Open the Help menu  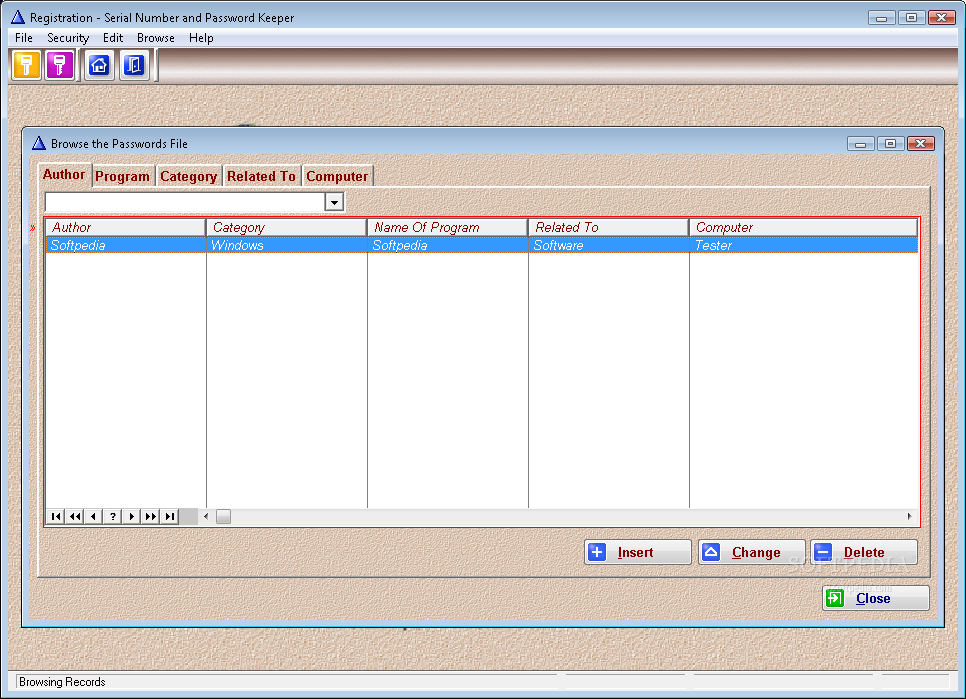[x=201, y=38]
